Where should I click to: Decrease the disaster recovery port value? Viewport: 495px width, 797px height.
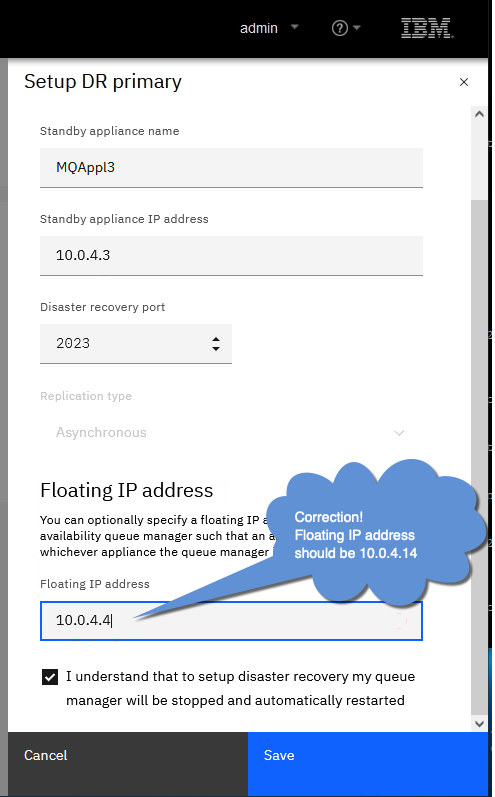[216, 349]
